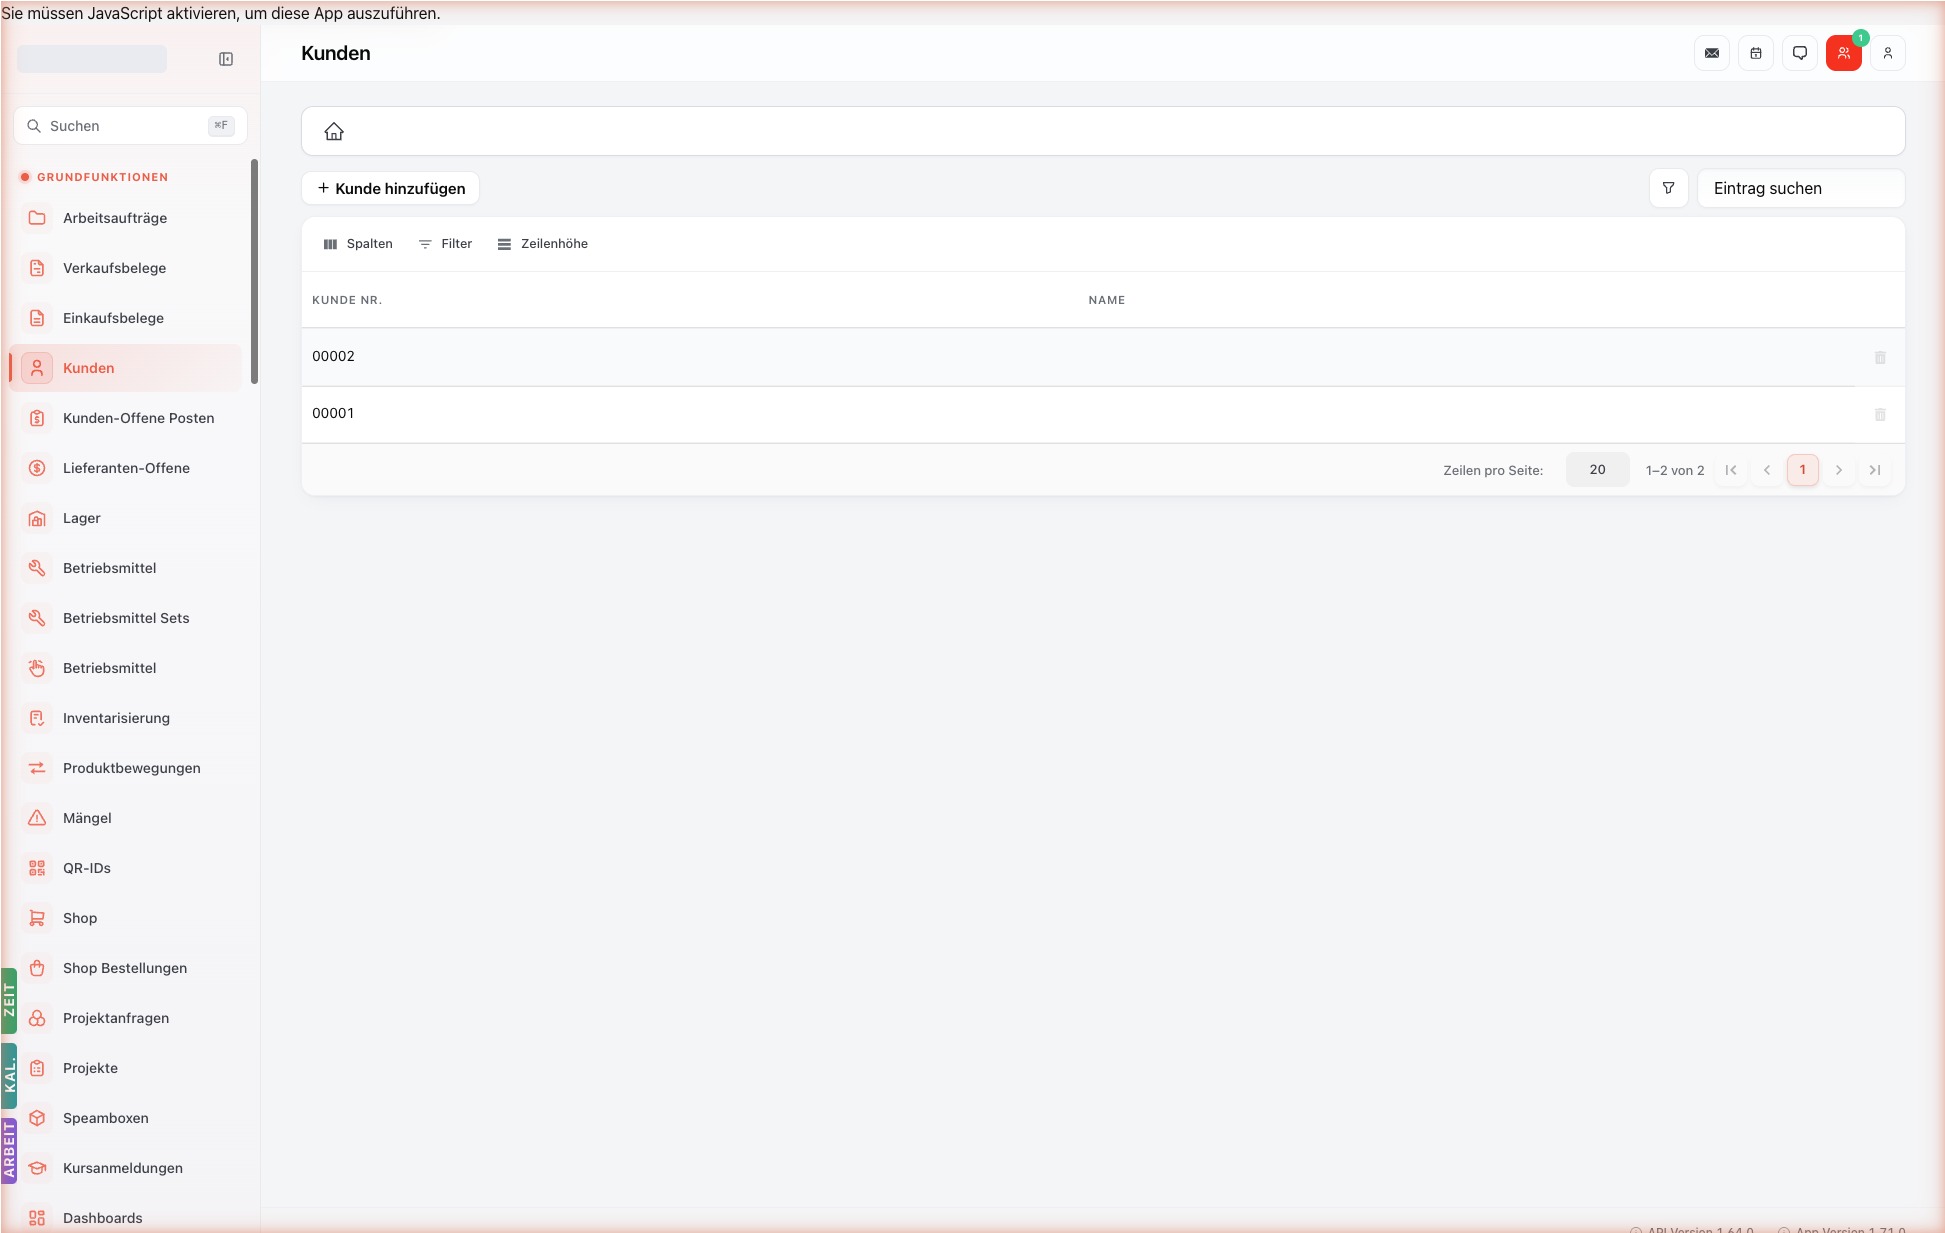The height and width of the screenshot is (1233, 1945).
Task: Click the Lager warehouse icon
Action: (x=37, y=518)
